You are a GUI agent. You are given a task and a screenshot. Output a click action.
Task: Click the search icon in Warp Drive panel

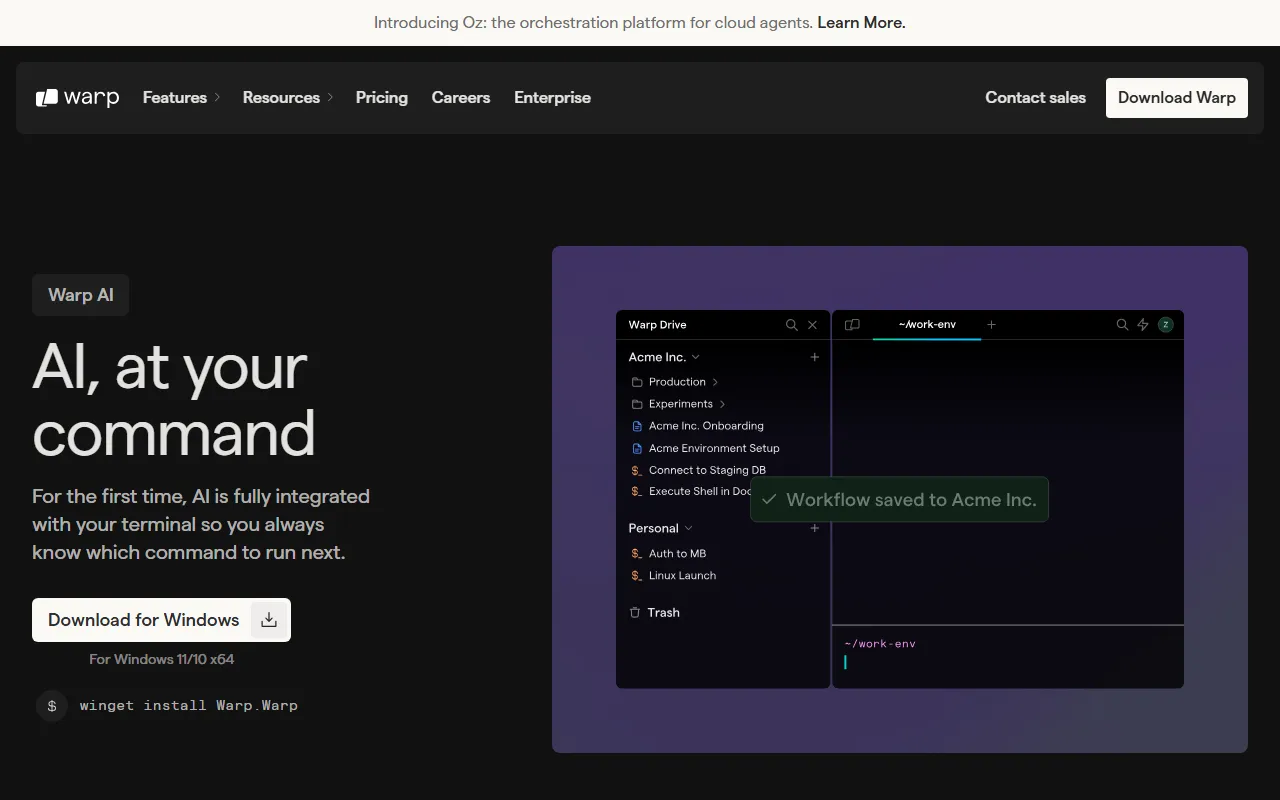[791, 325]
